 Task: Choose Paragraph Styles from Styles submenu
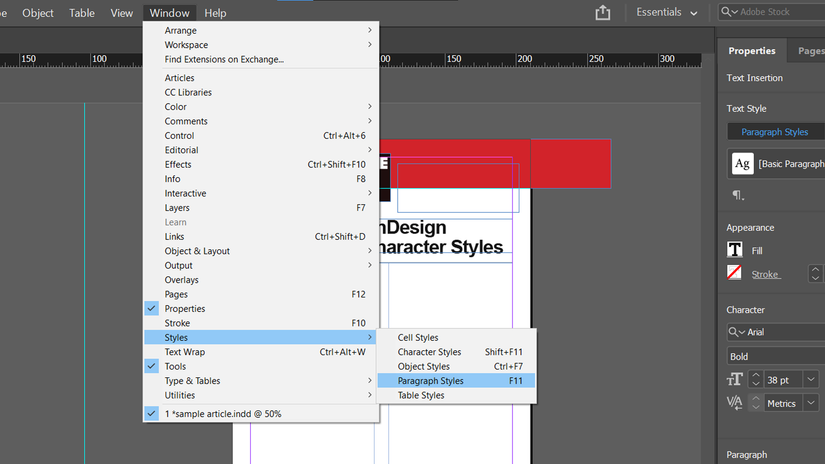pyautogui.click(x=456, y=381)
